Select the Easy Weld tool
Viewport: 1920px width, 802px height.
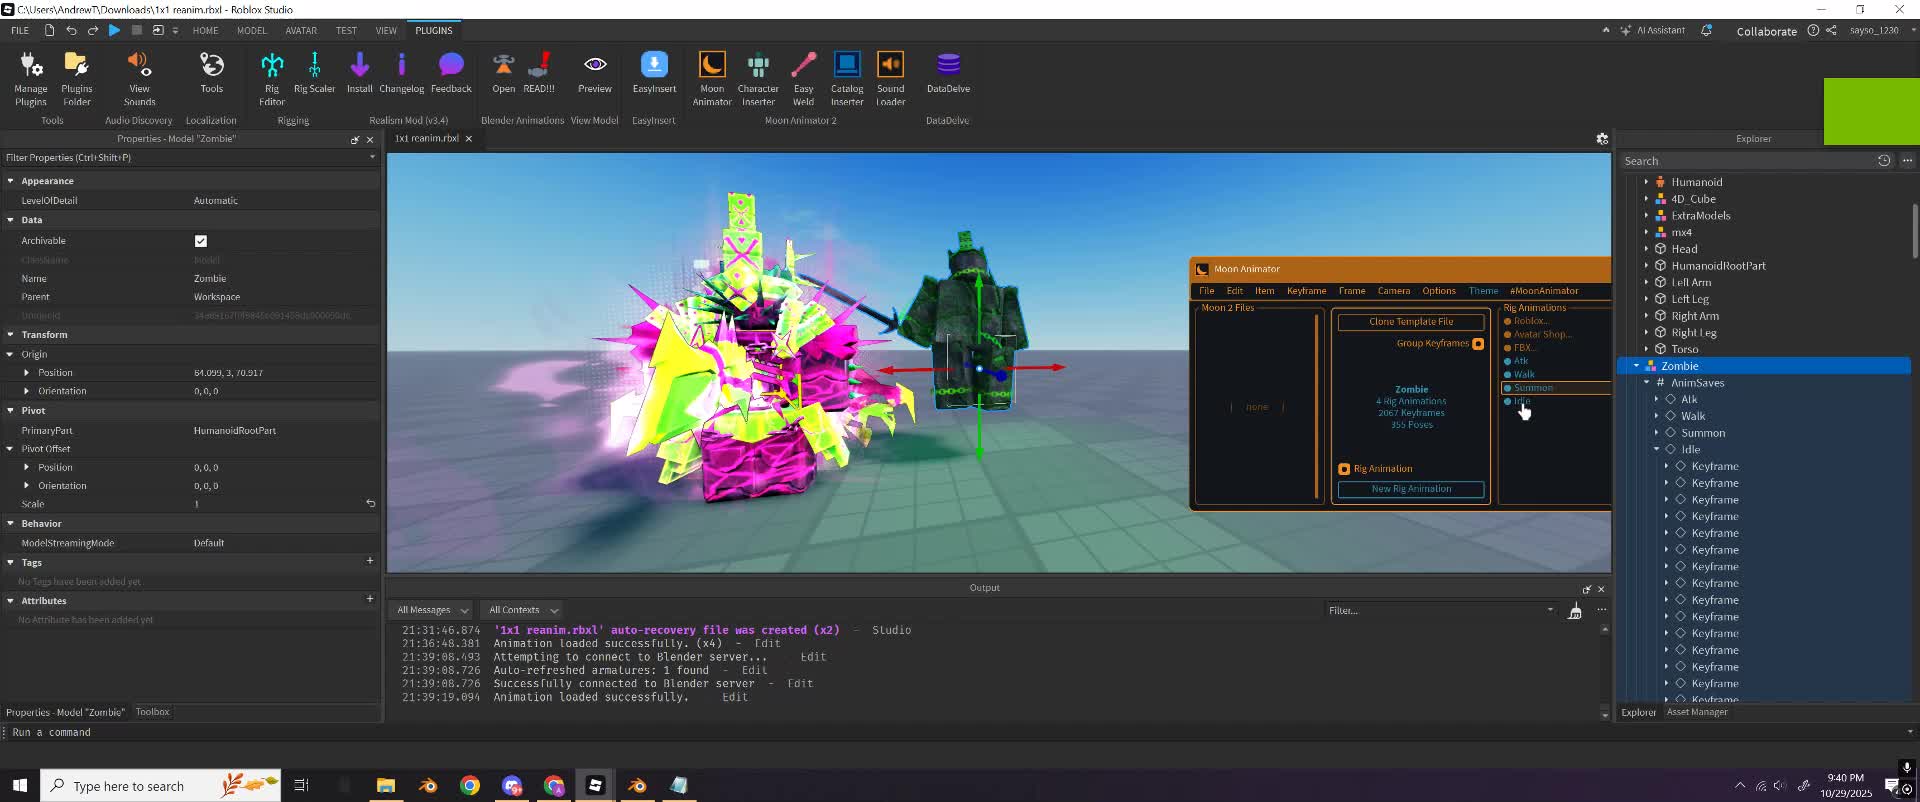[803, 78]
